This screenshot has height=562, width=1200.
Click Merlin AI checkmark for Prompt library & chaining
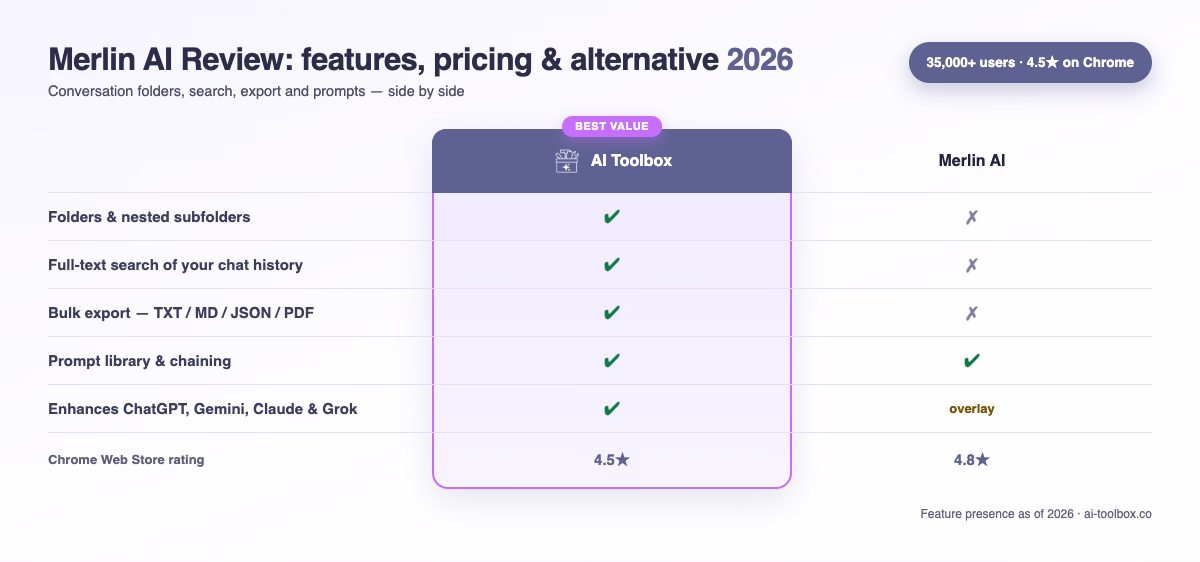tap(972, 361)
